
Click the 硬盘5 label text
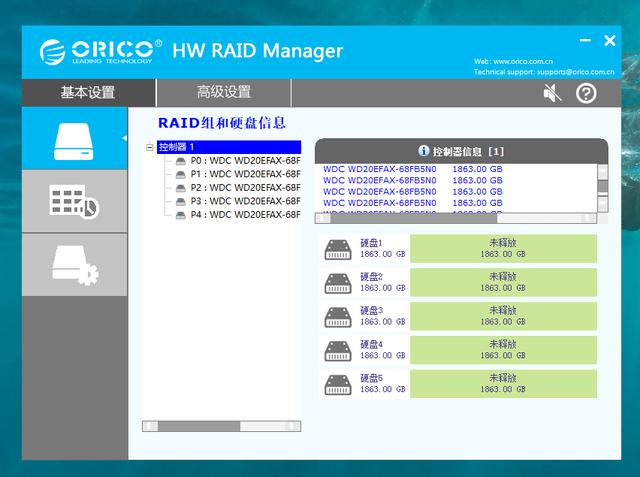click(371, 378)
